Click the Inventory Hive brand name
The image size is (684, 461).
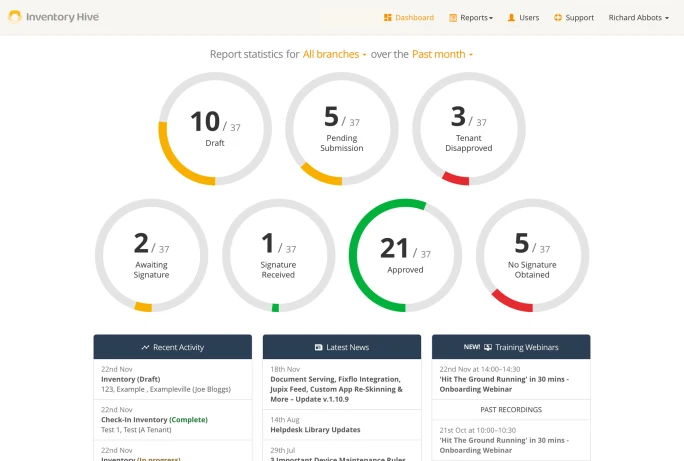(62, 17)
